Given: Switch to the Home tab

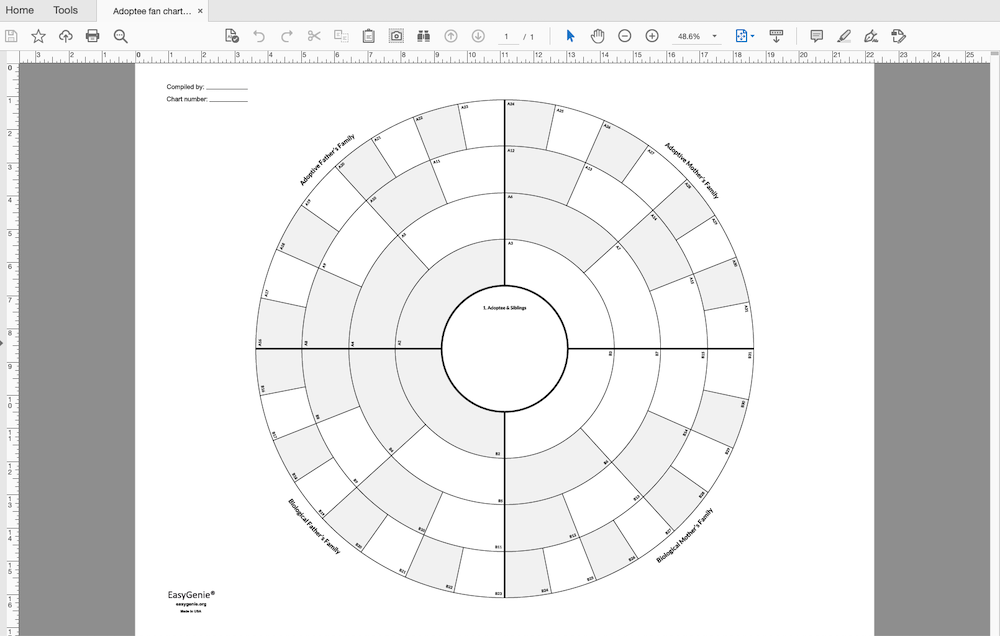Looking at the screenshot, I should [x=20, y=10].
